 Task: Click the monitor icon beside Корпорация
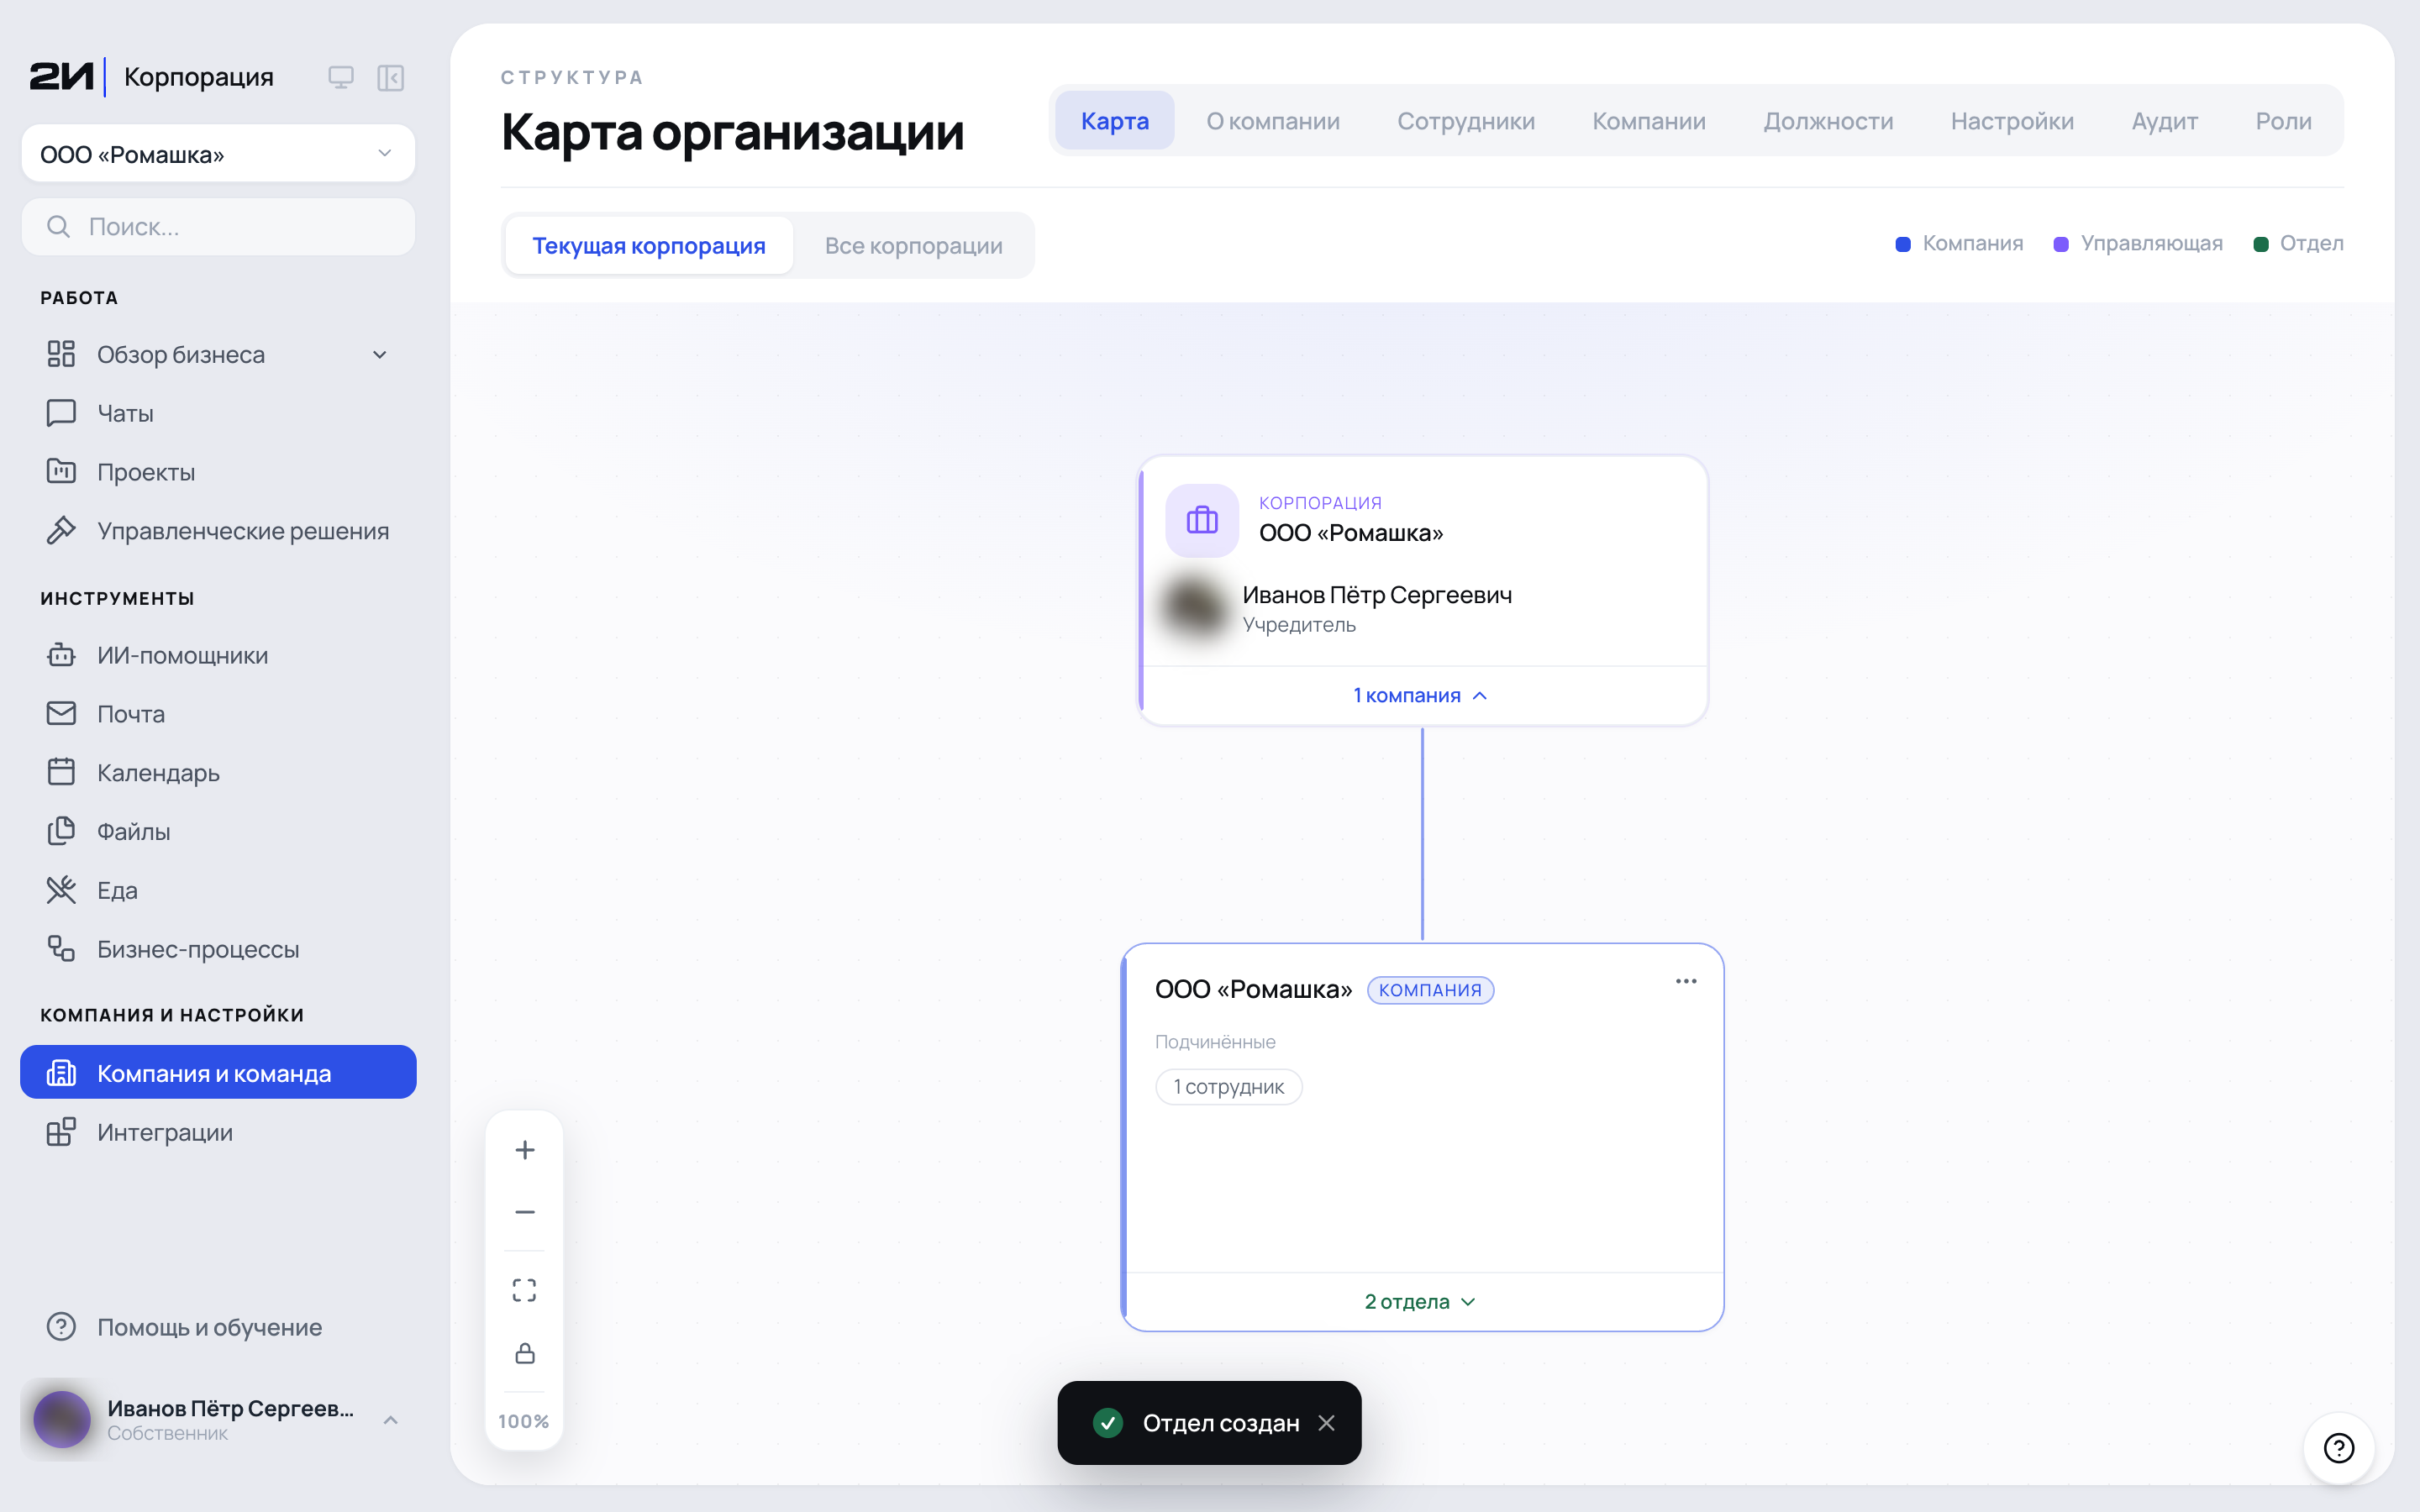pos(341,77)
